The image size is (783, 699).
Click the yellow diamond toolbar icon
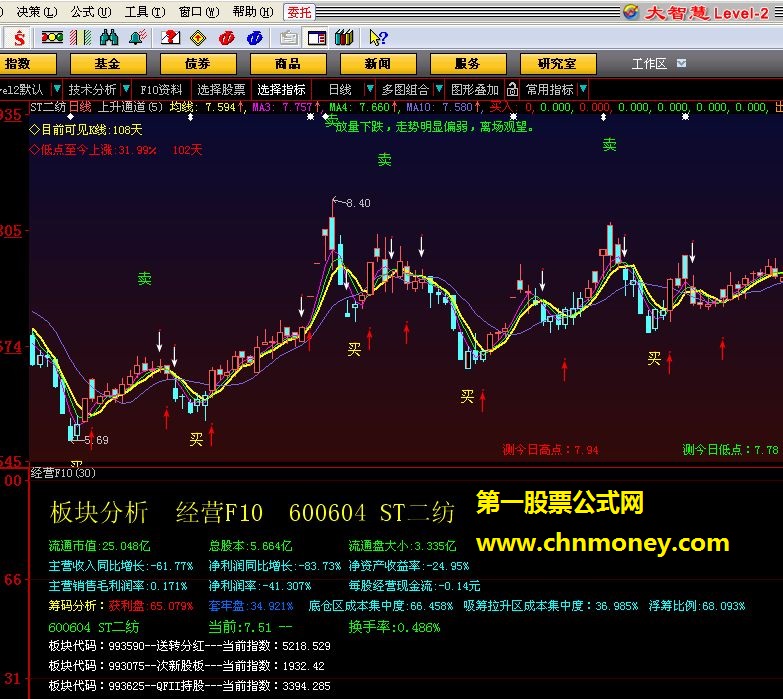(x=198, y=37)
